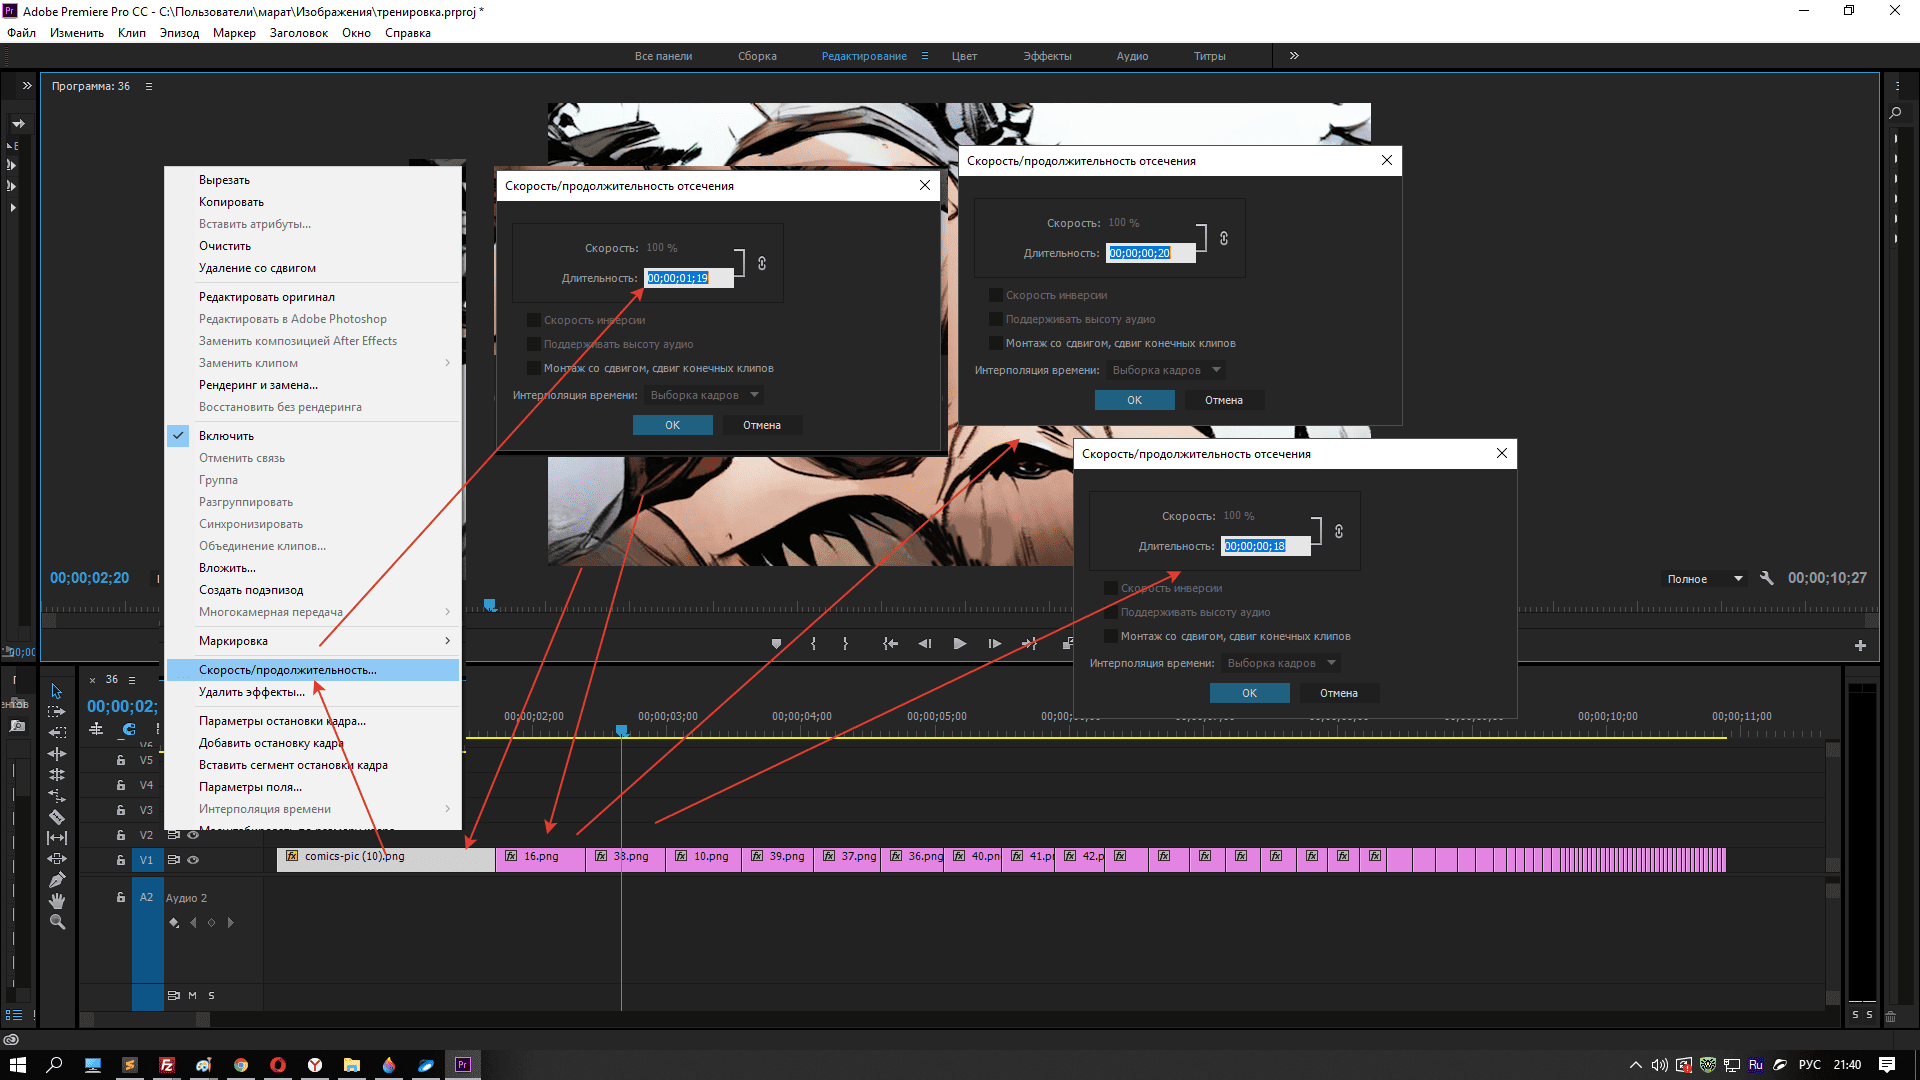
Task: Step forward one frame
Action: click(x=994, y=644)
